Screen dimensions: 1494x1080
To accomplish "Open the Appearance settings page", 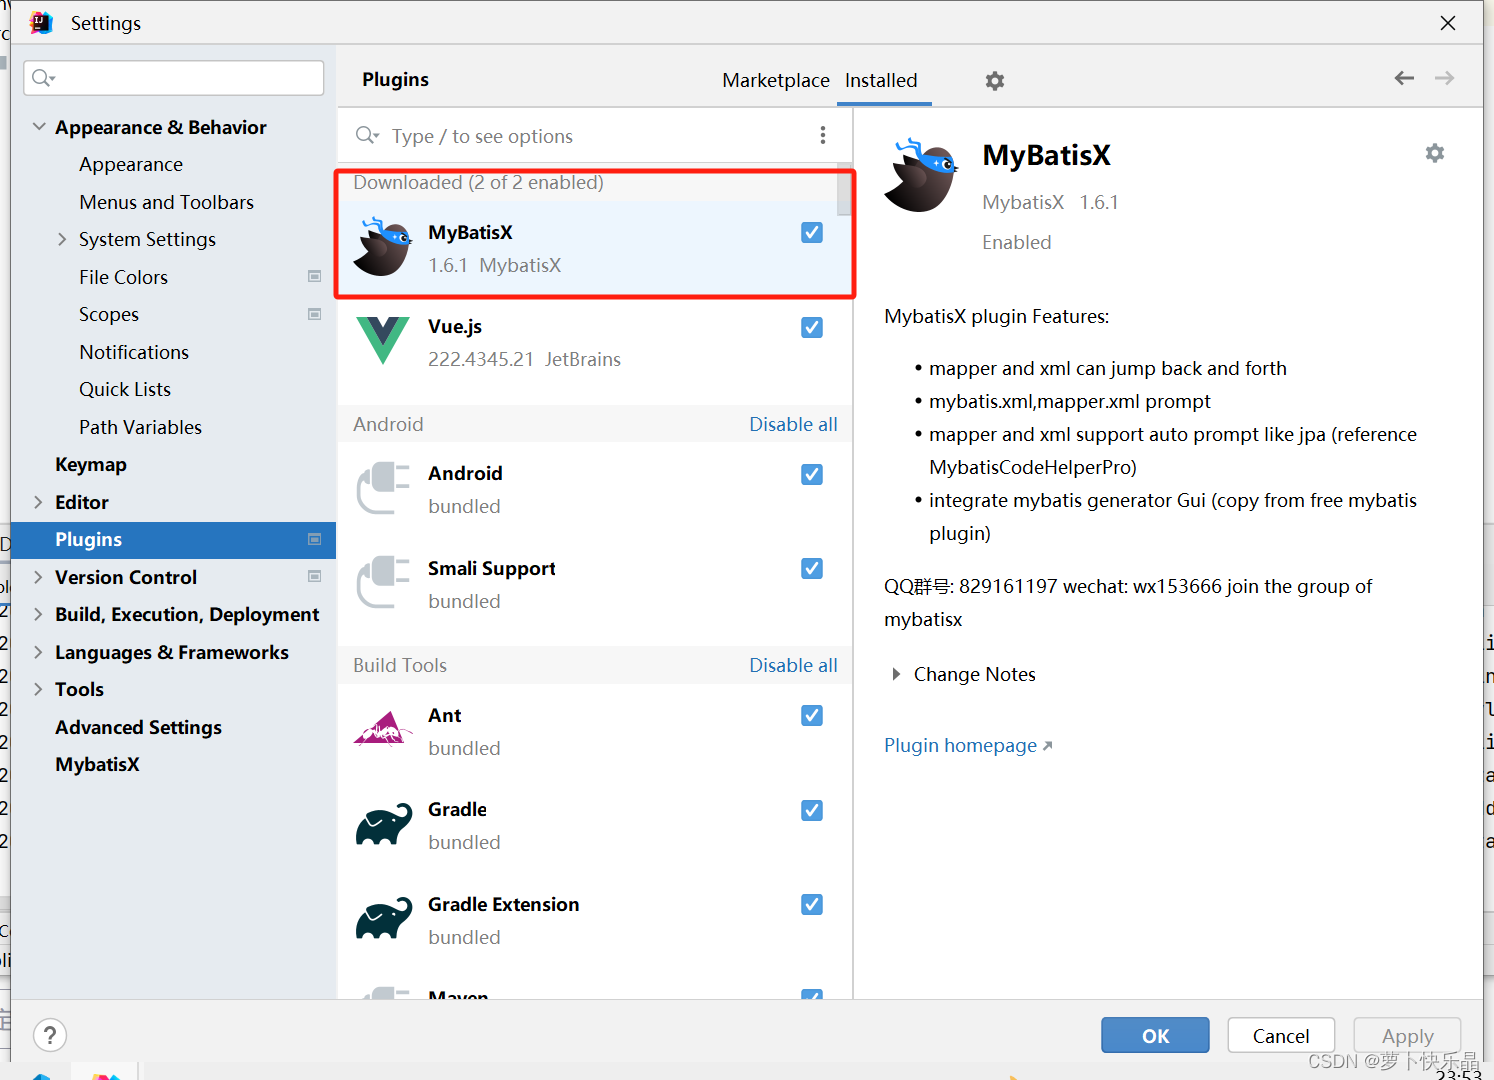I will point(131,164).
